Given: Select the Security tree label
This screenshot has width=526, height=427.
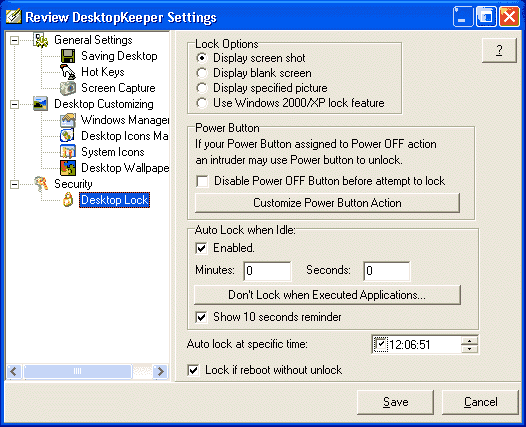Looking at the screenshot, I should pyautogui.click(x=73, y=184).
